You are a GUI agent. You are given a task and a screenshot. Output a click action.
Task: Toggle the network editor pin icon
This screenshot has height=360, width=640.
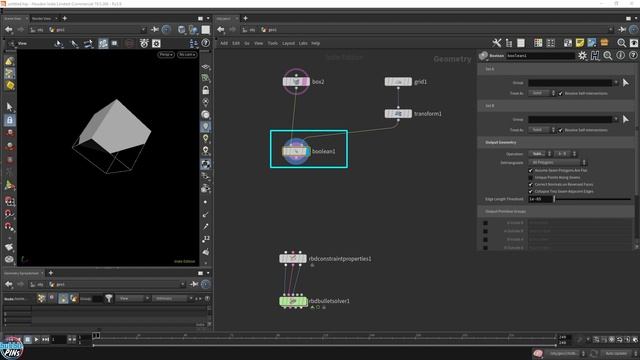click(622, 29)
